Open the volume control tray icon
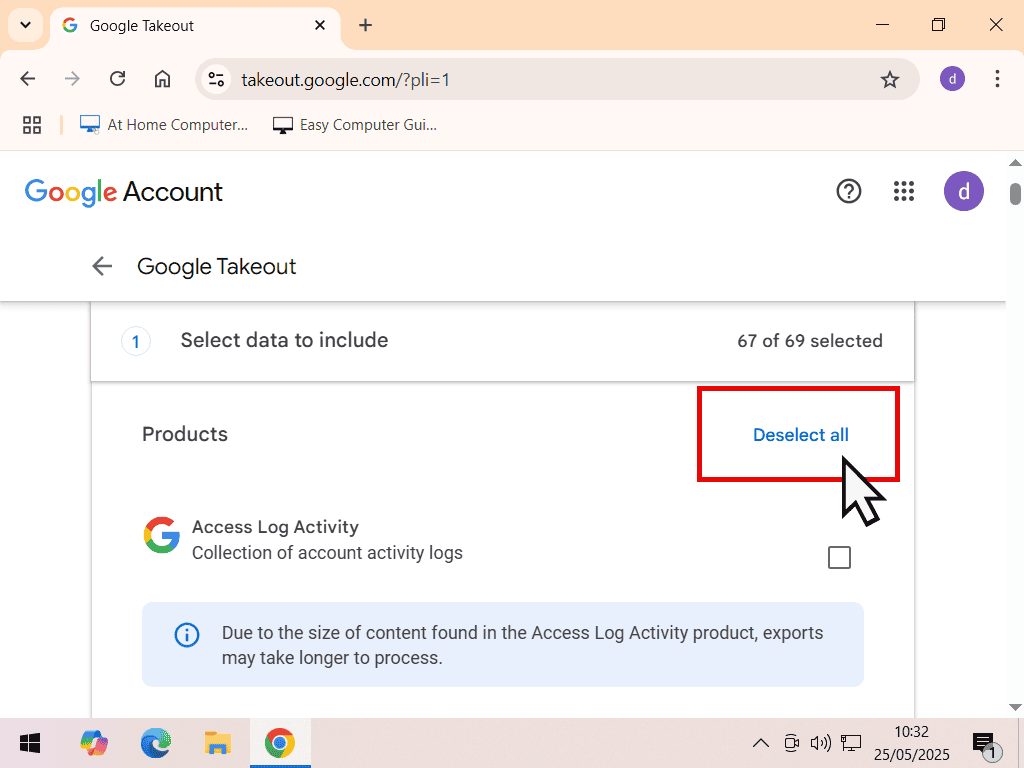 coord(821,743)
